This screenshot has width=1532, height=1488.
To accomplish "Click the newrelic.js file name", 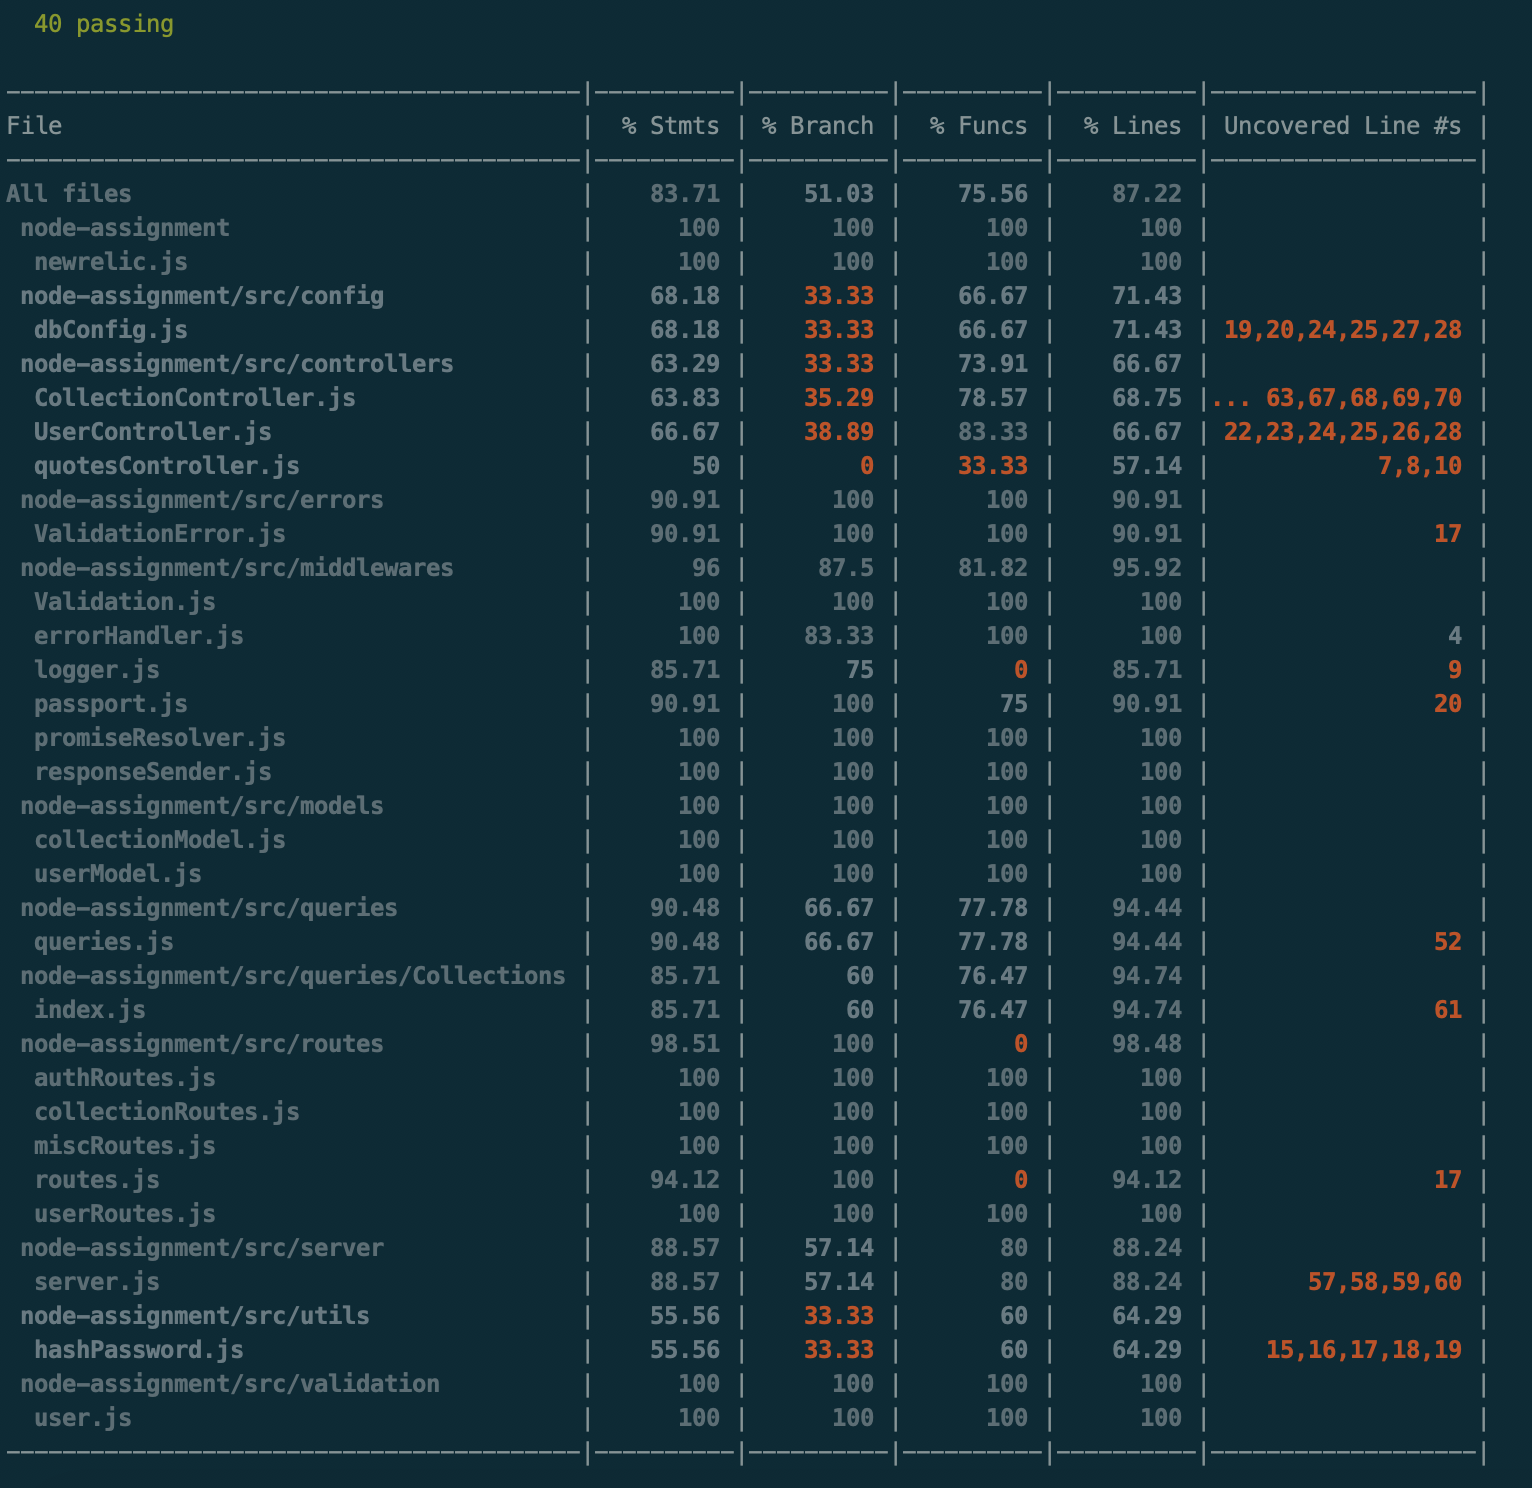I will point(111,262).
